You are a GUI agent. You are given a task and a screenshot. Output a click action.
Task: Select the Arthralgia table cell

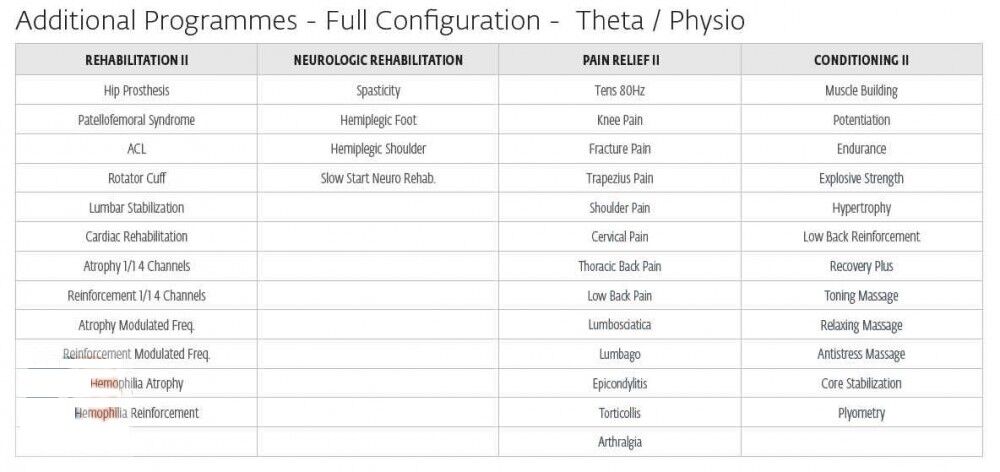(x=620, y=442)
